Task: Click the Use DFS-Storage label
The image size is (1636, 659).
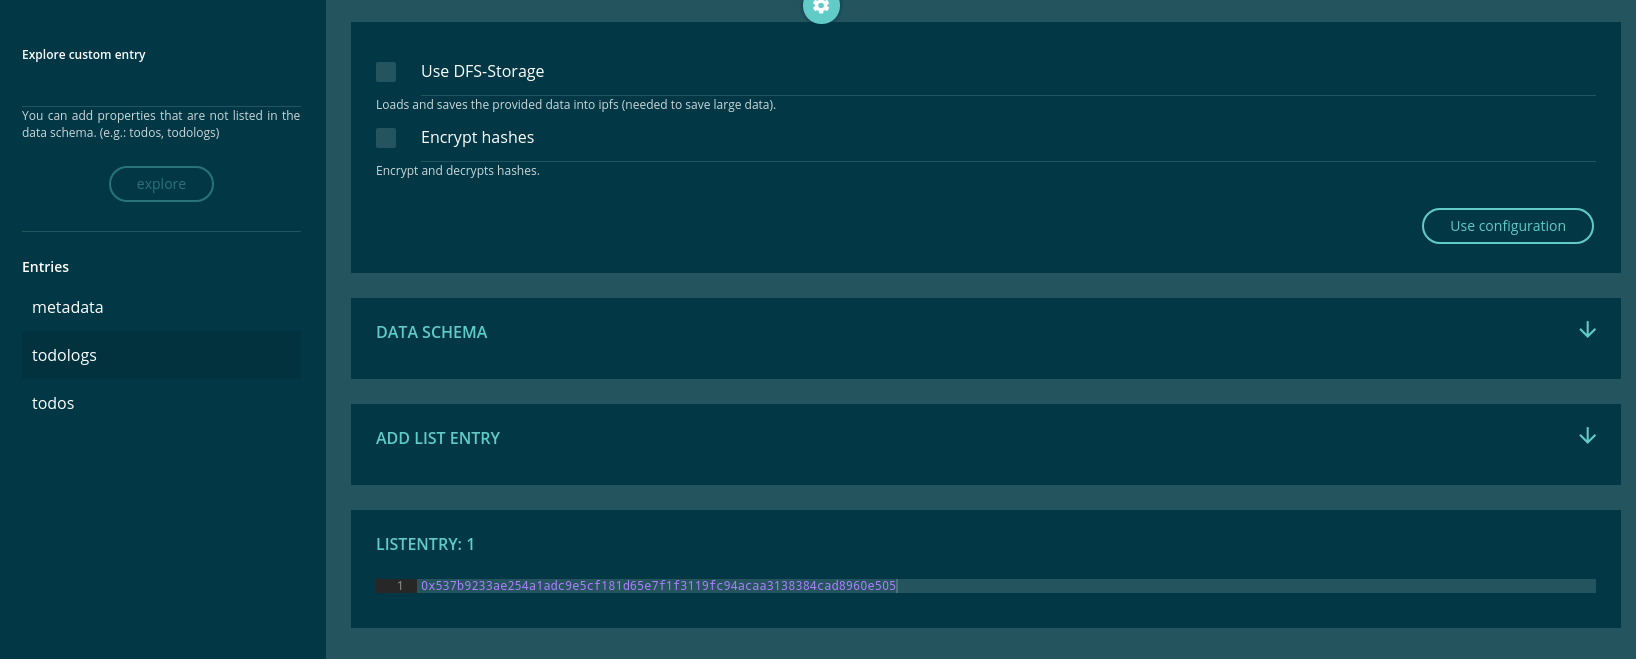Action: point(482,71)
